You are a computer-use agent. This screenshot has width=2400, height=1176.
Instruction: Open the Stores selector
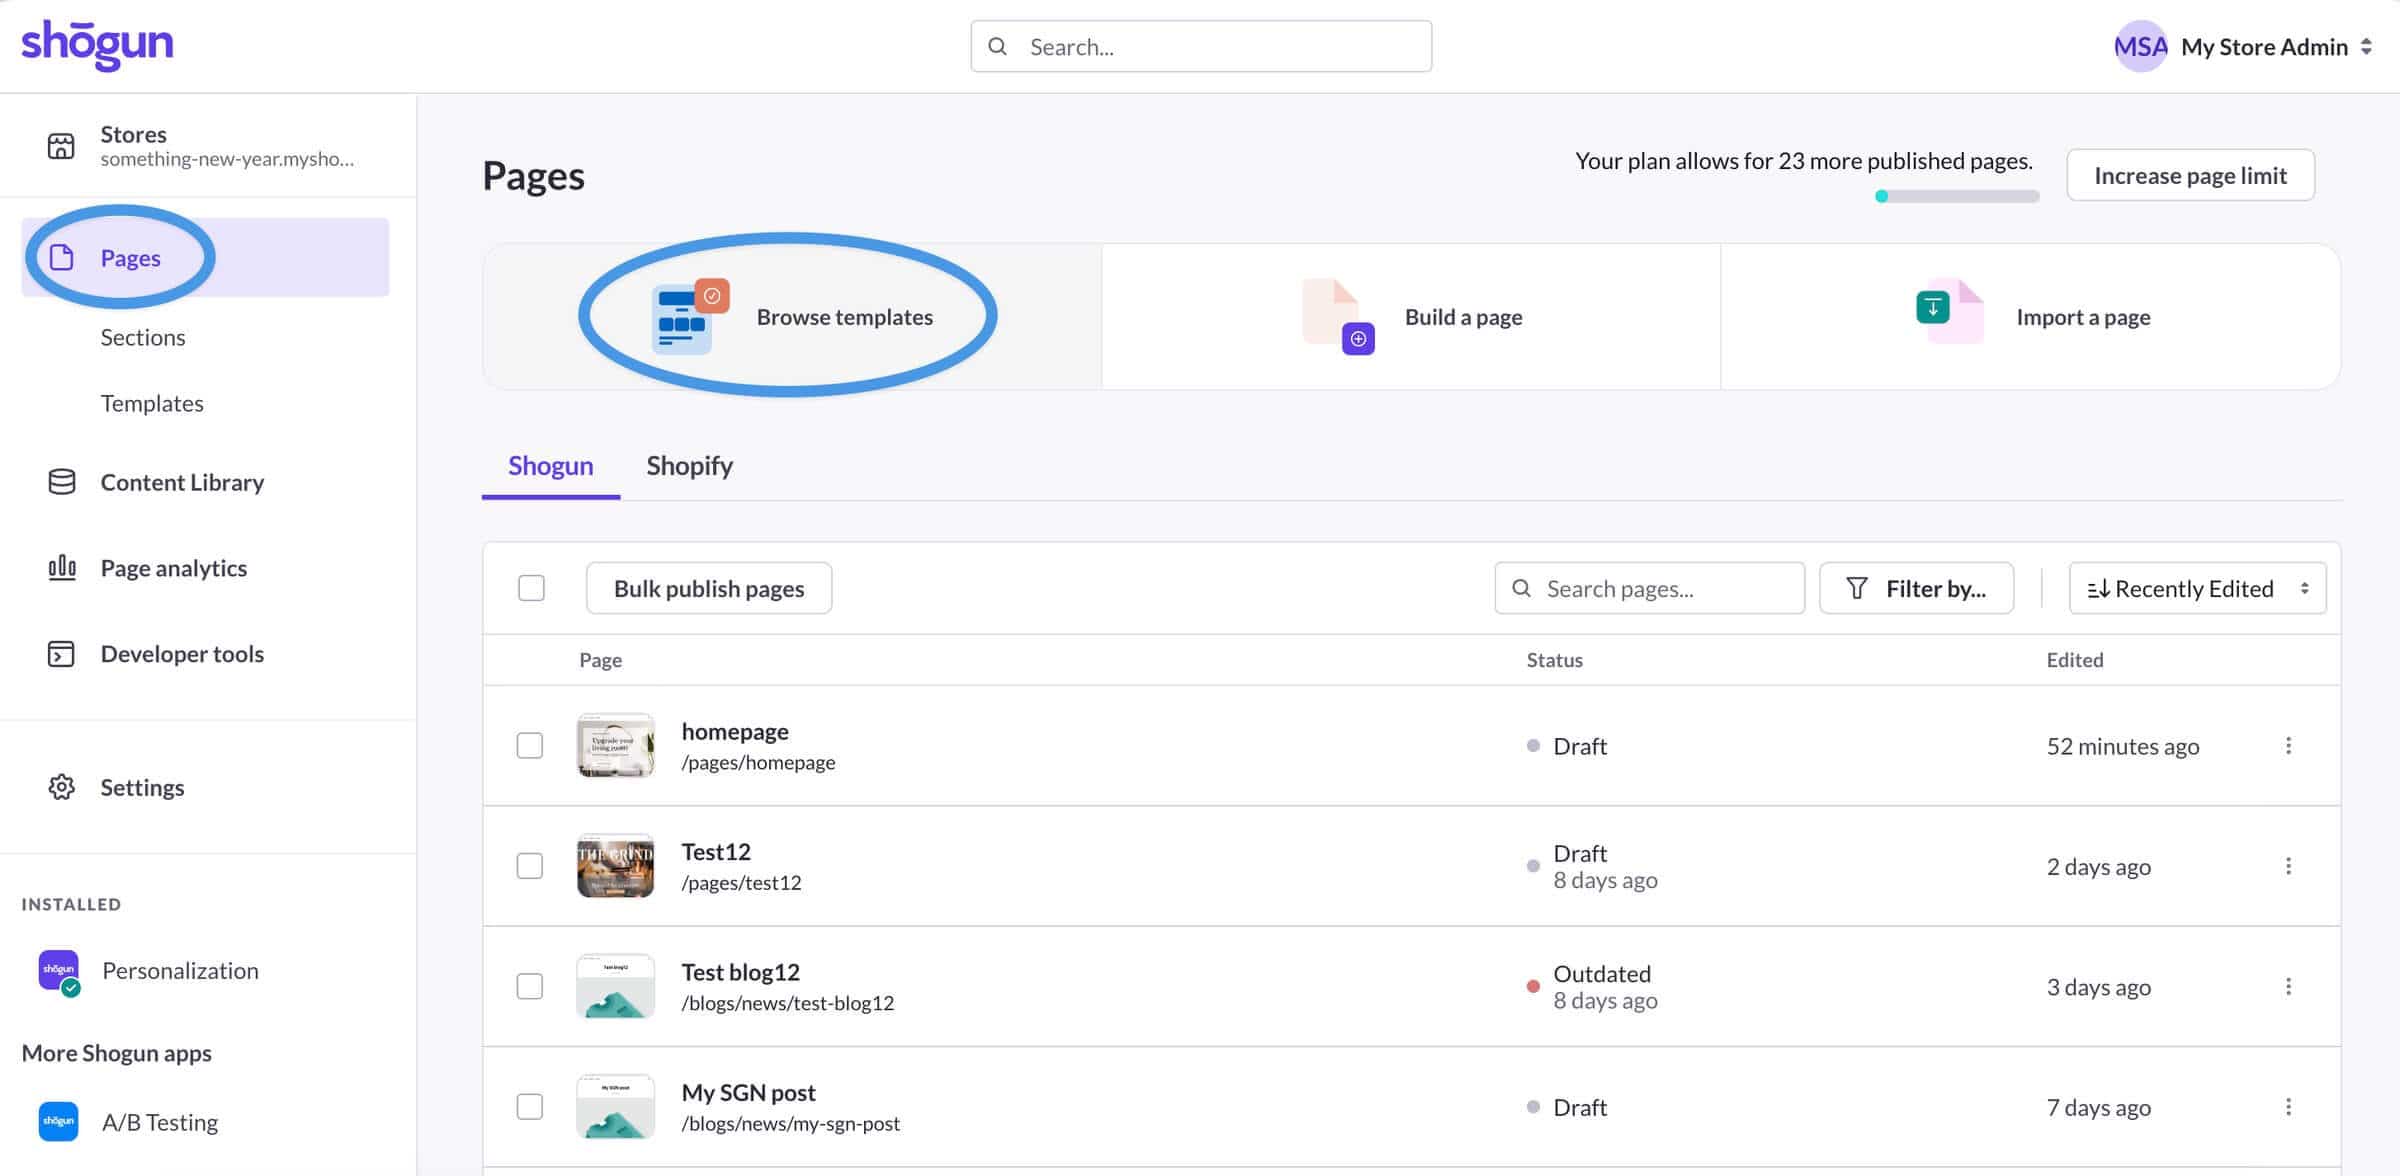(208, 146)
